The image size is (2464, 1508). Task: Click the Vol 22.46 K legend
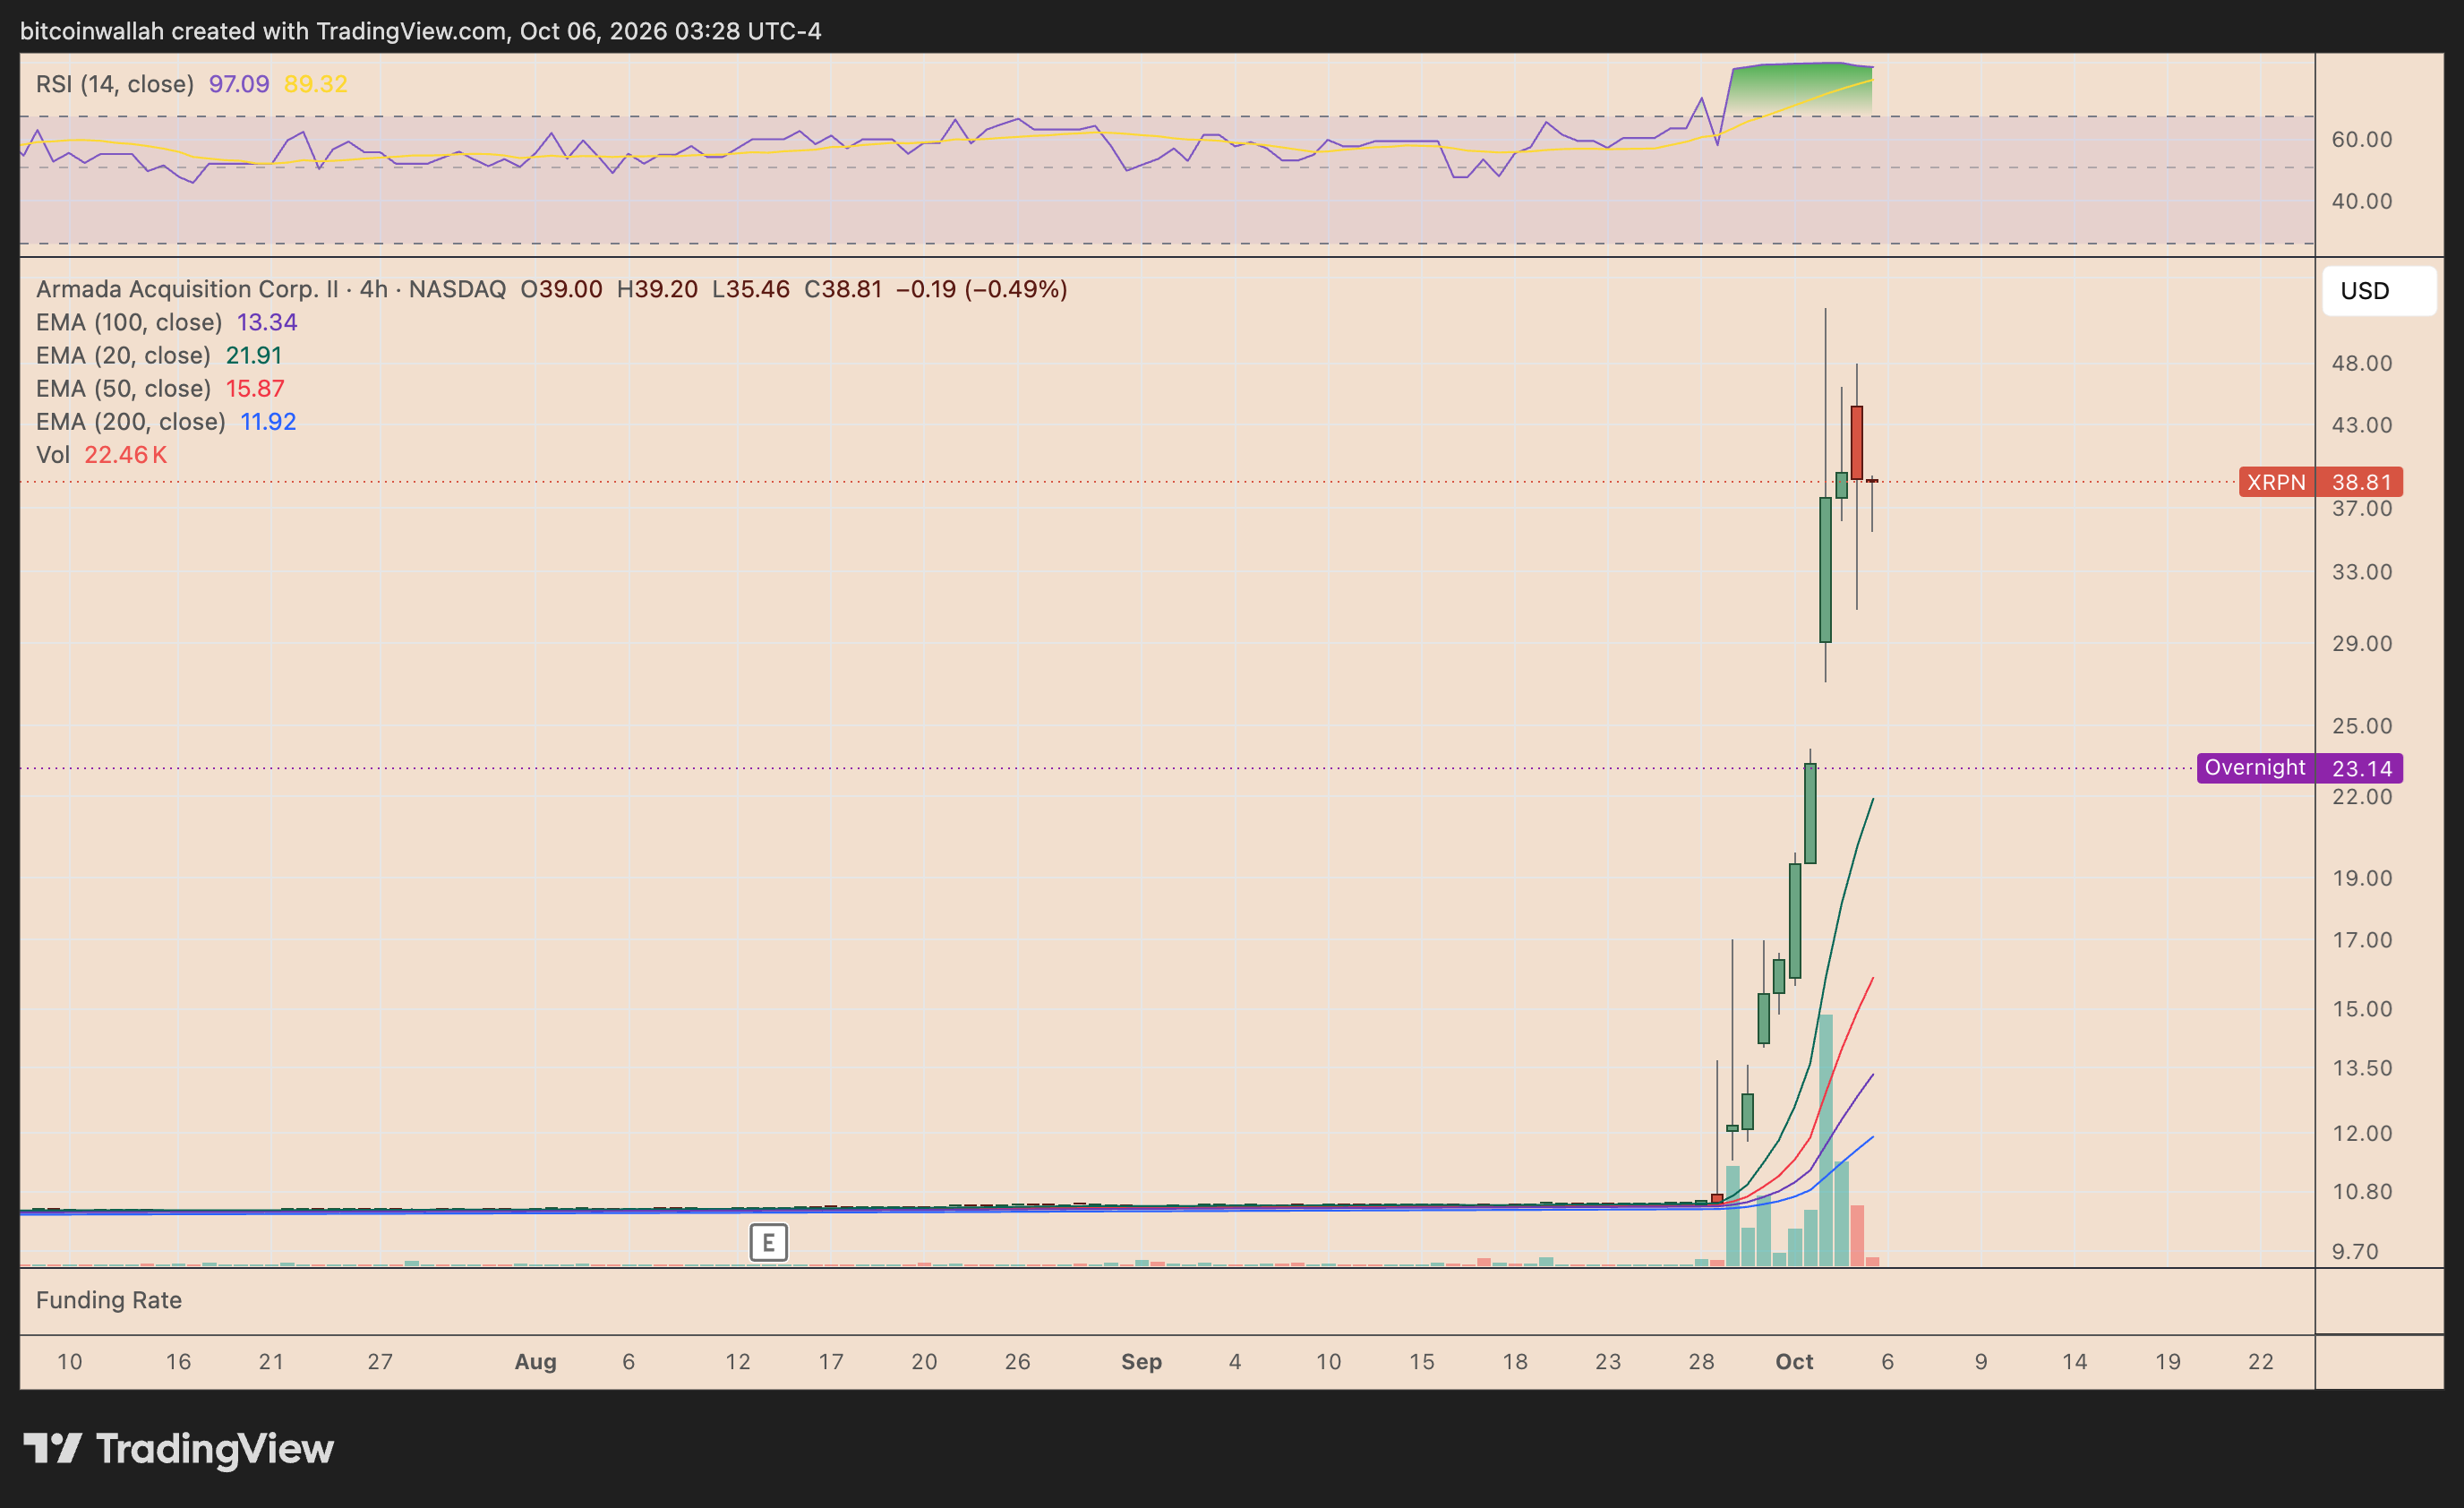(101, 455)
